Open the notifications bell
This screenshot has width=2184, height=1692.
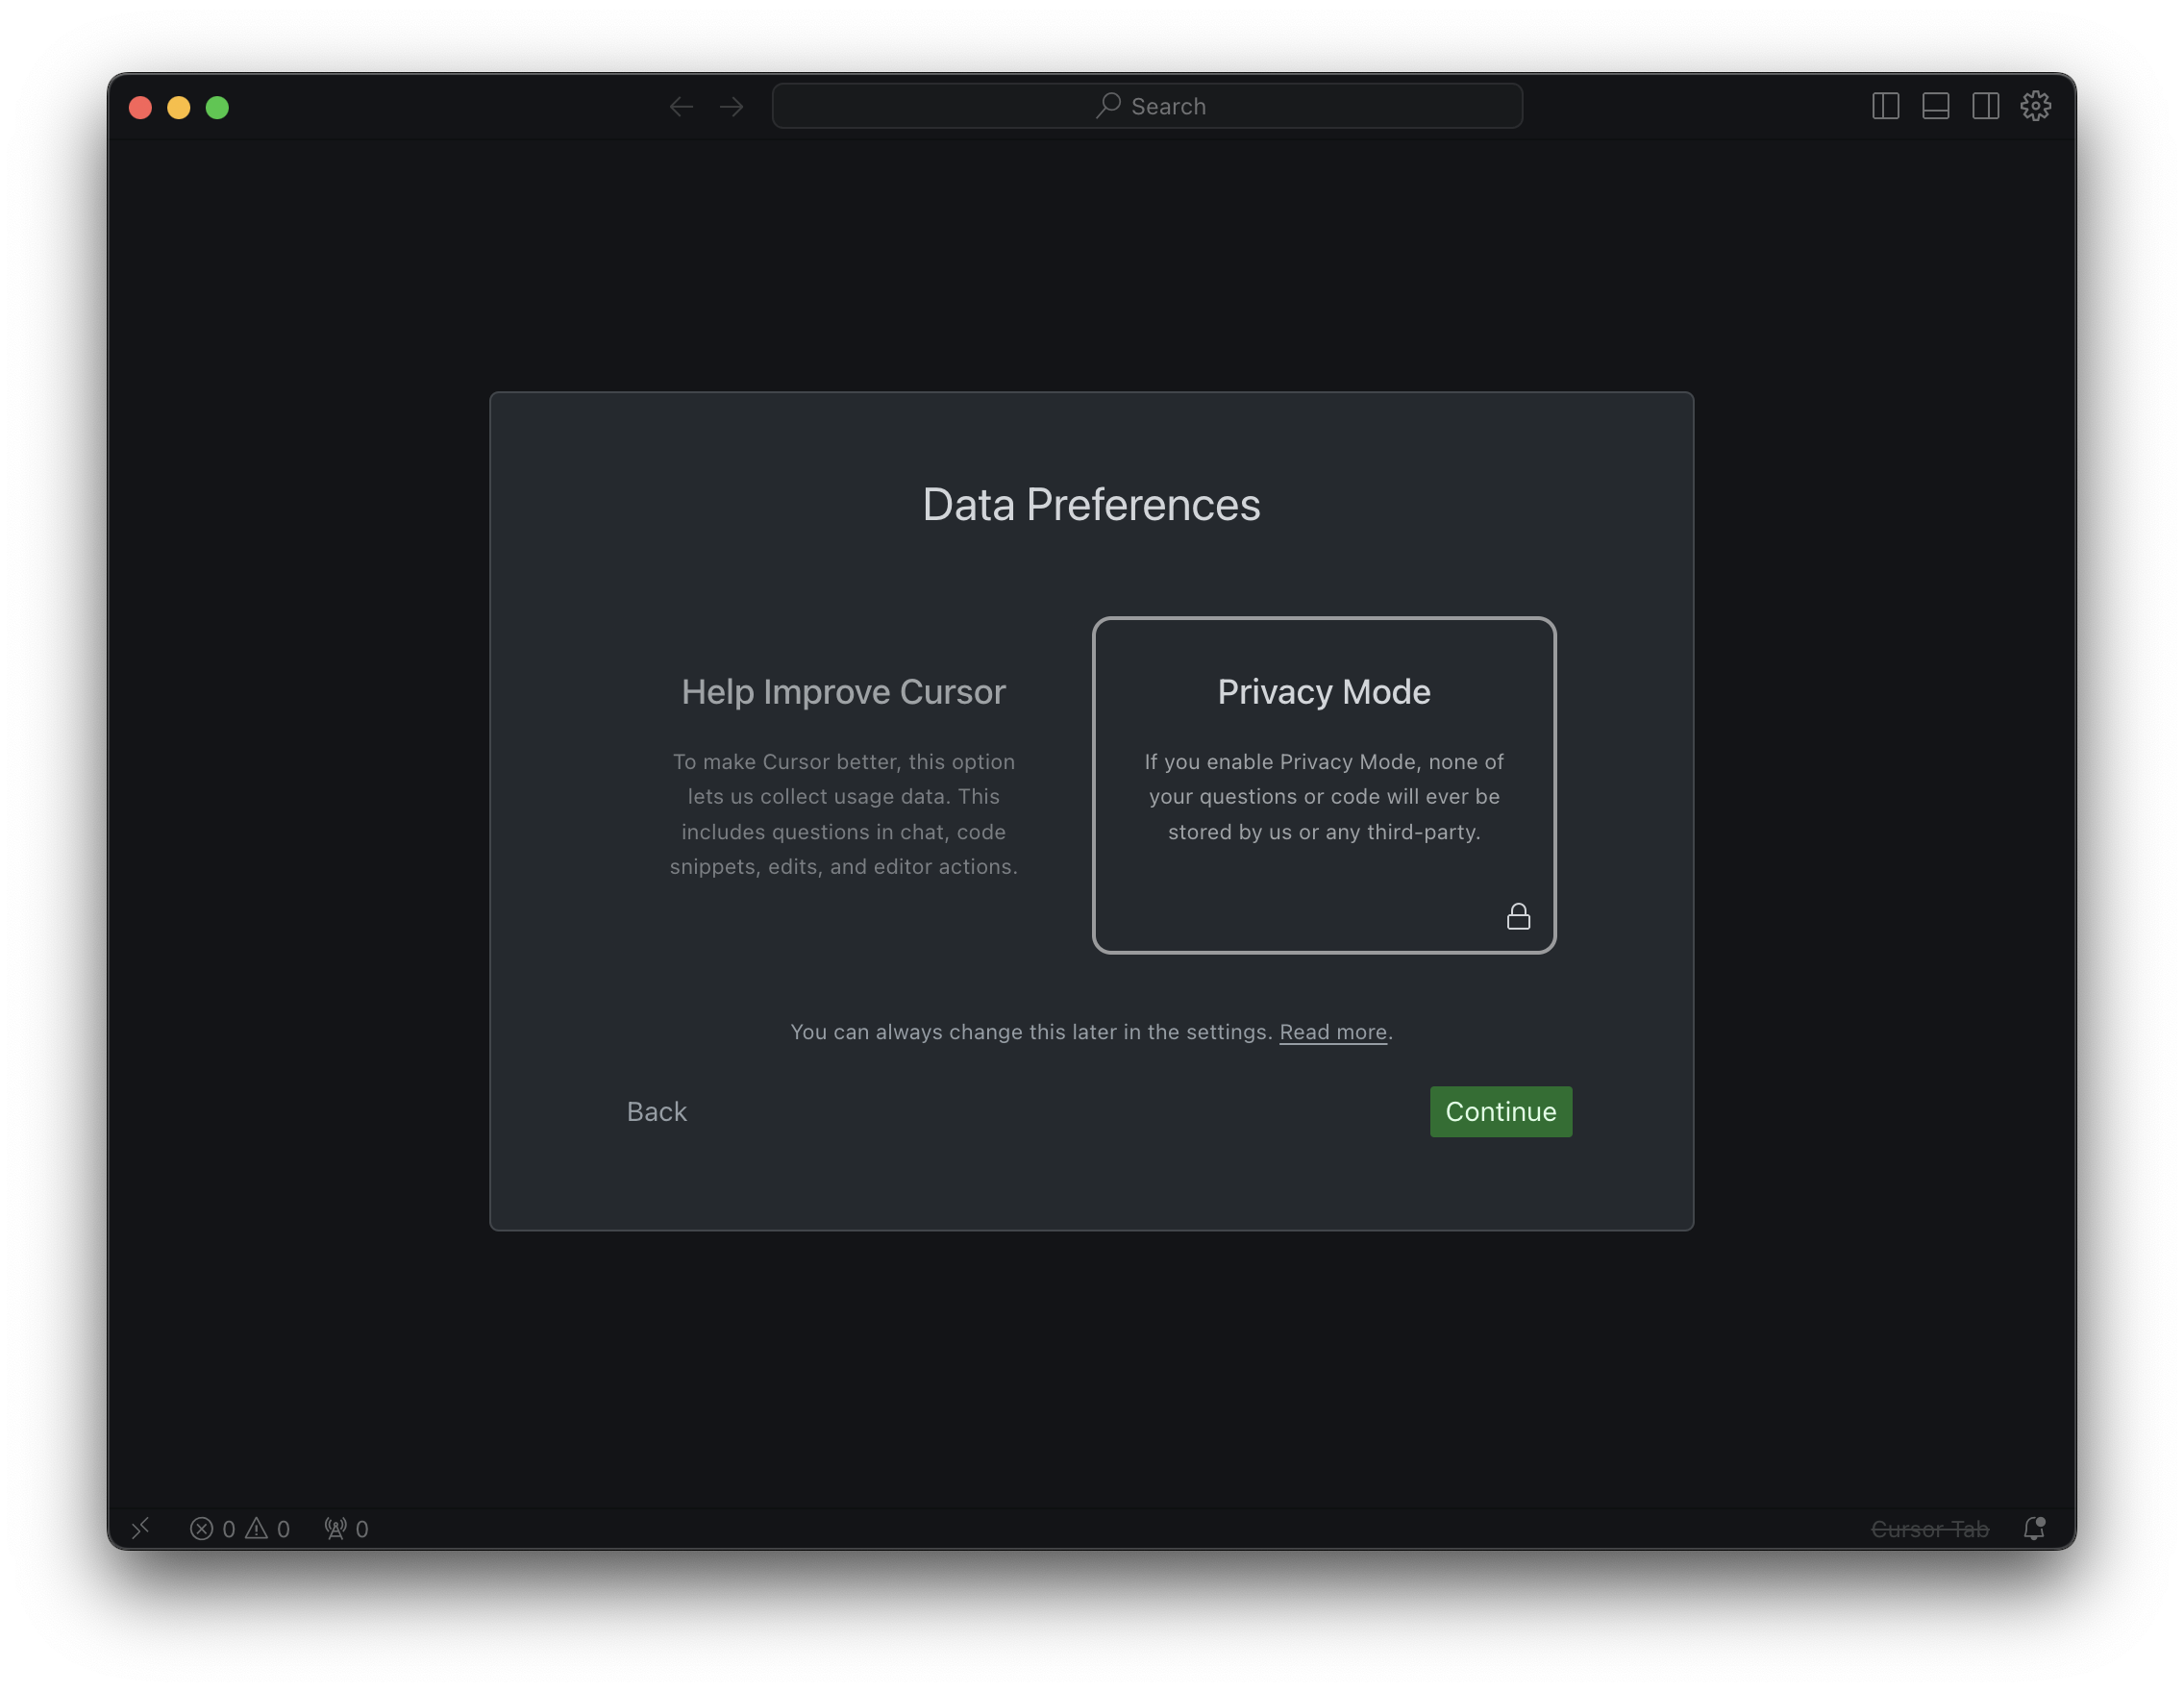(2034, 1528)
